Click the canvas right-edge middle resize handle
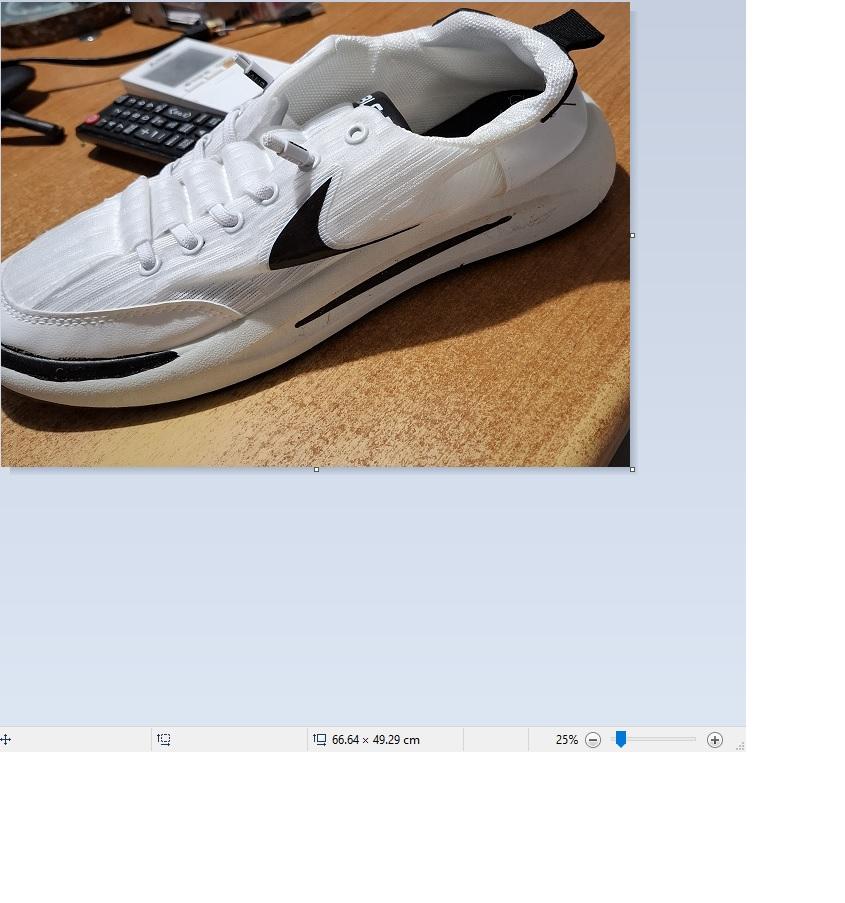This screenshot has height=903, width=845. tap(632, 236)
